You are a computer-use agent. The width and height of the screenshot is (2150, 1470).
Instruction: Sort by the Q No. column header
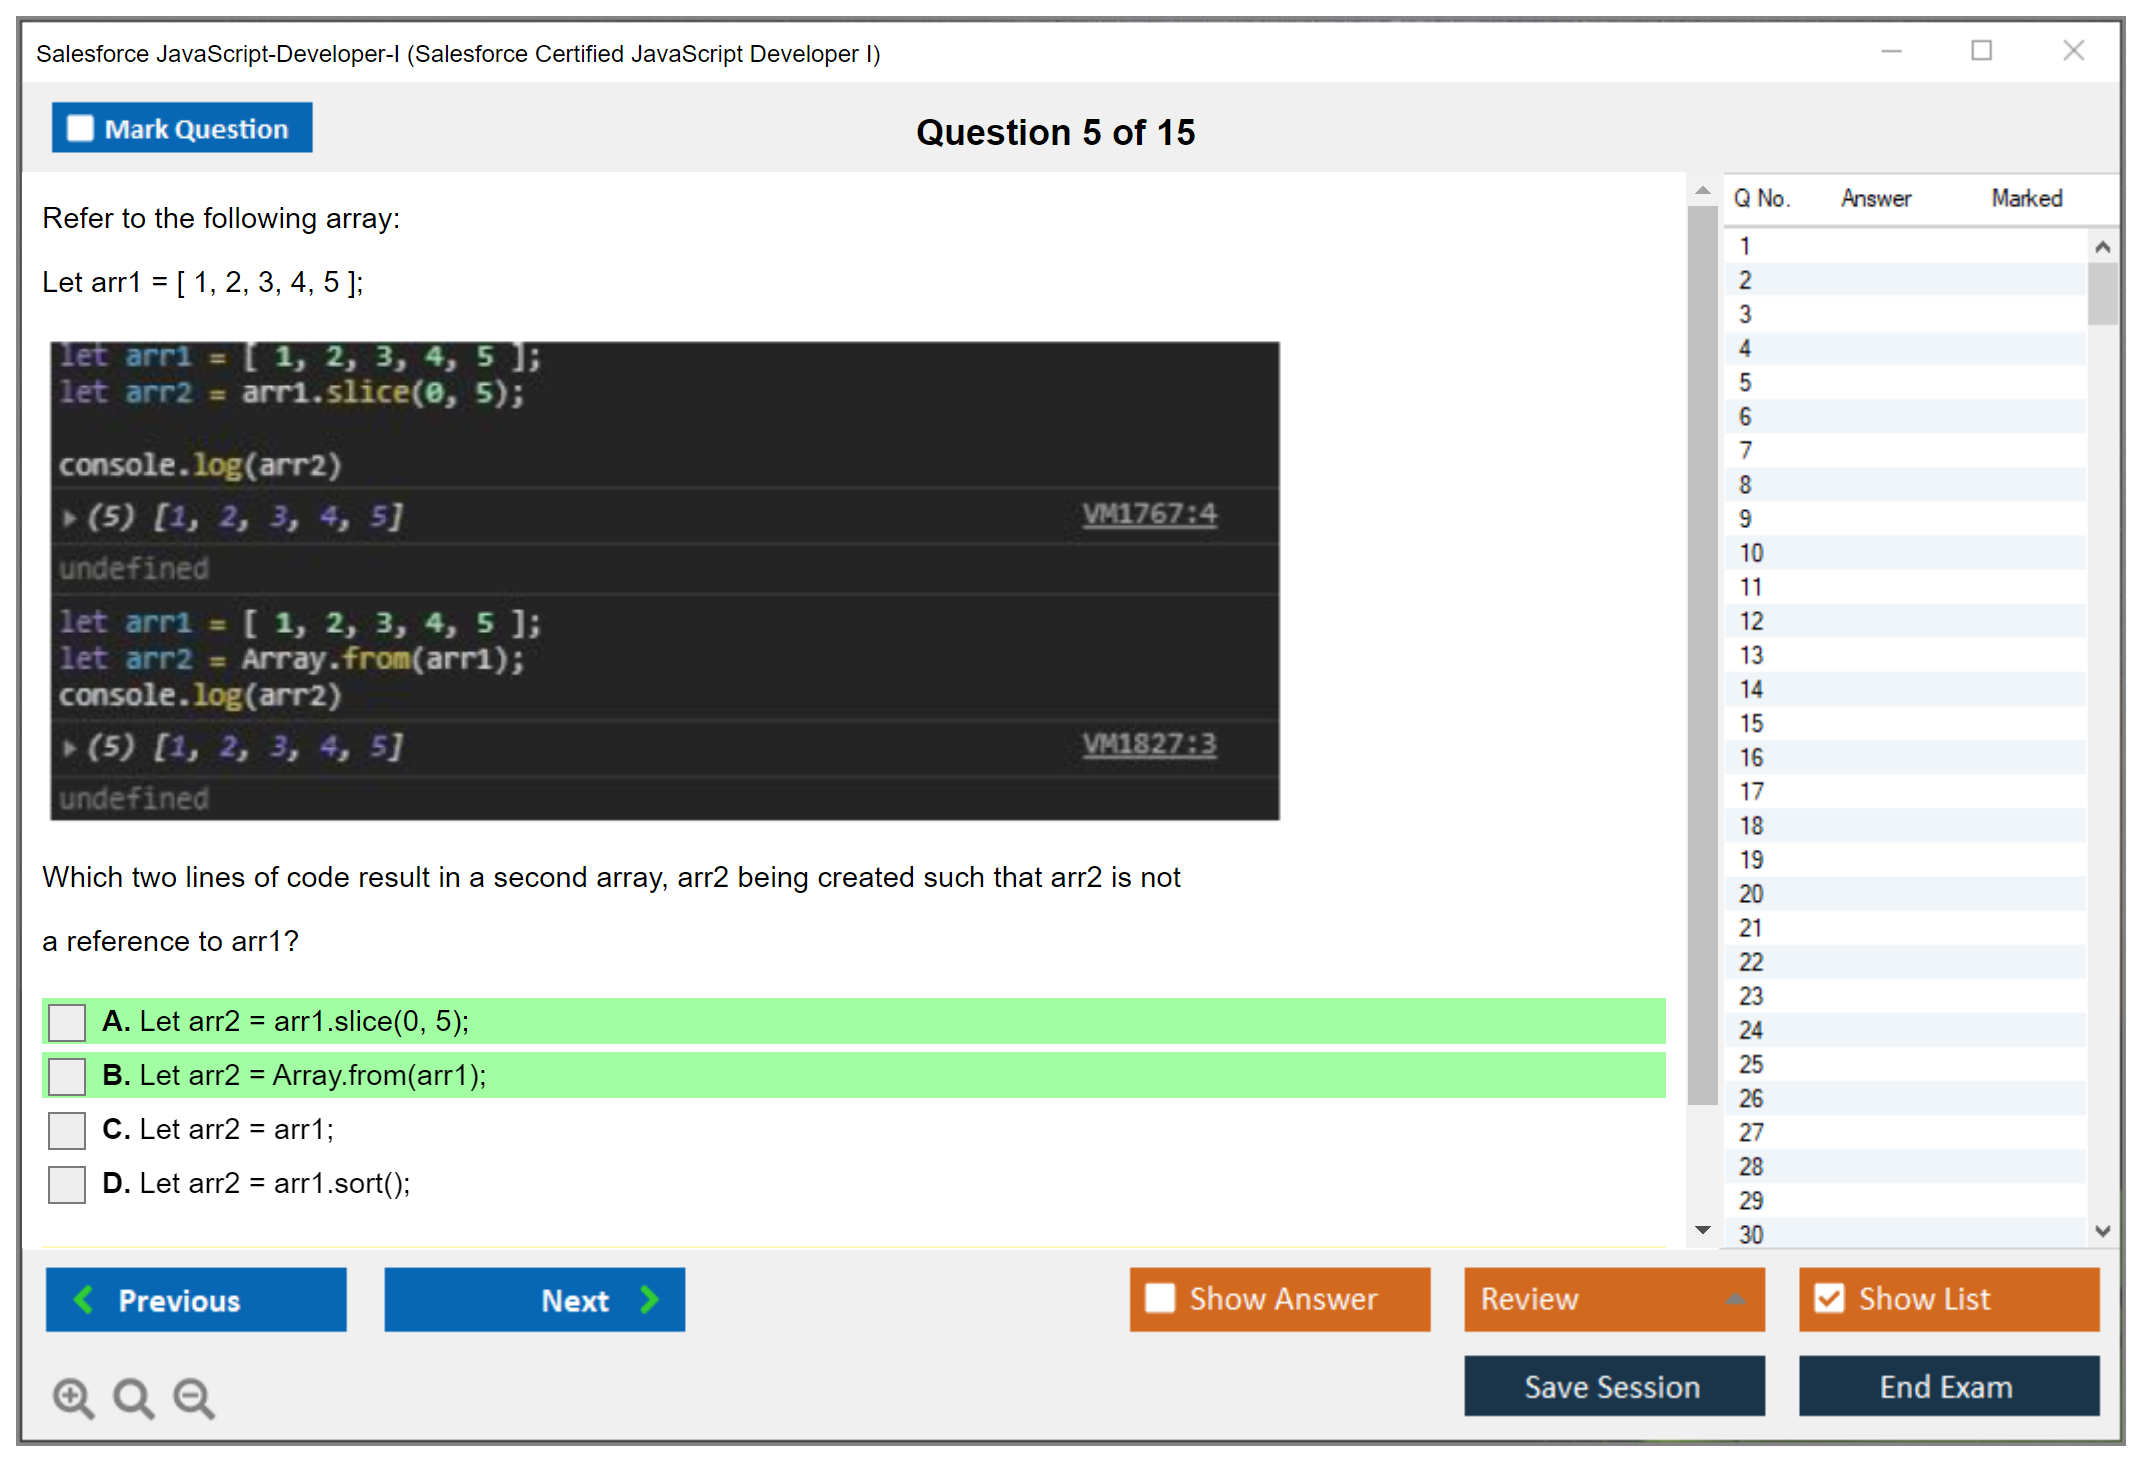(1761, 198)
